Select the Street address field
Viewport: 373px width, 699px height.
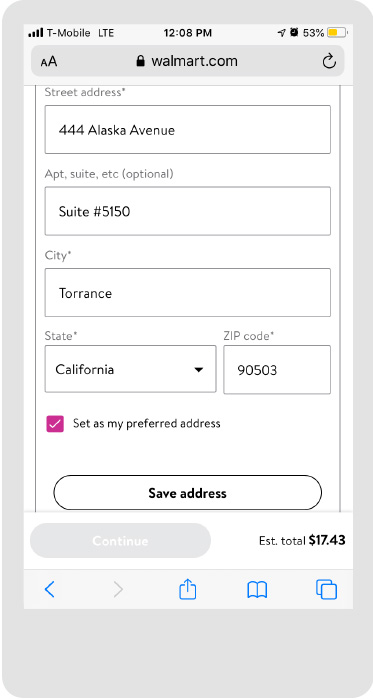(x=188, y=130)
